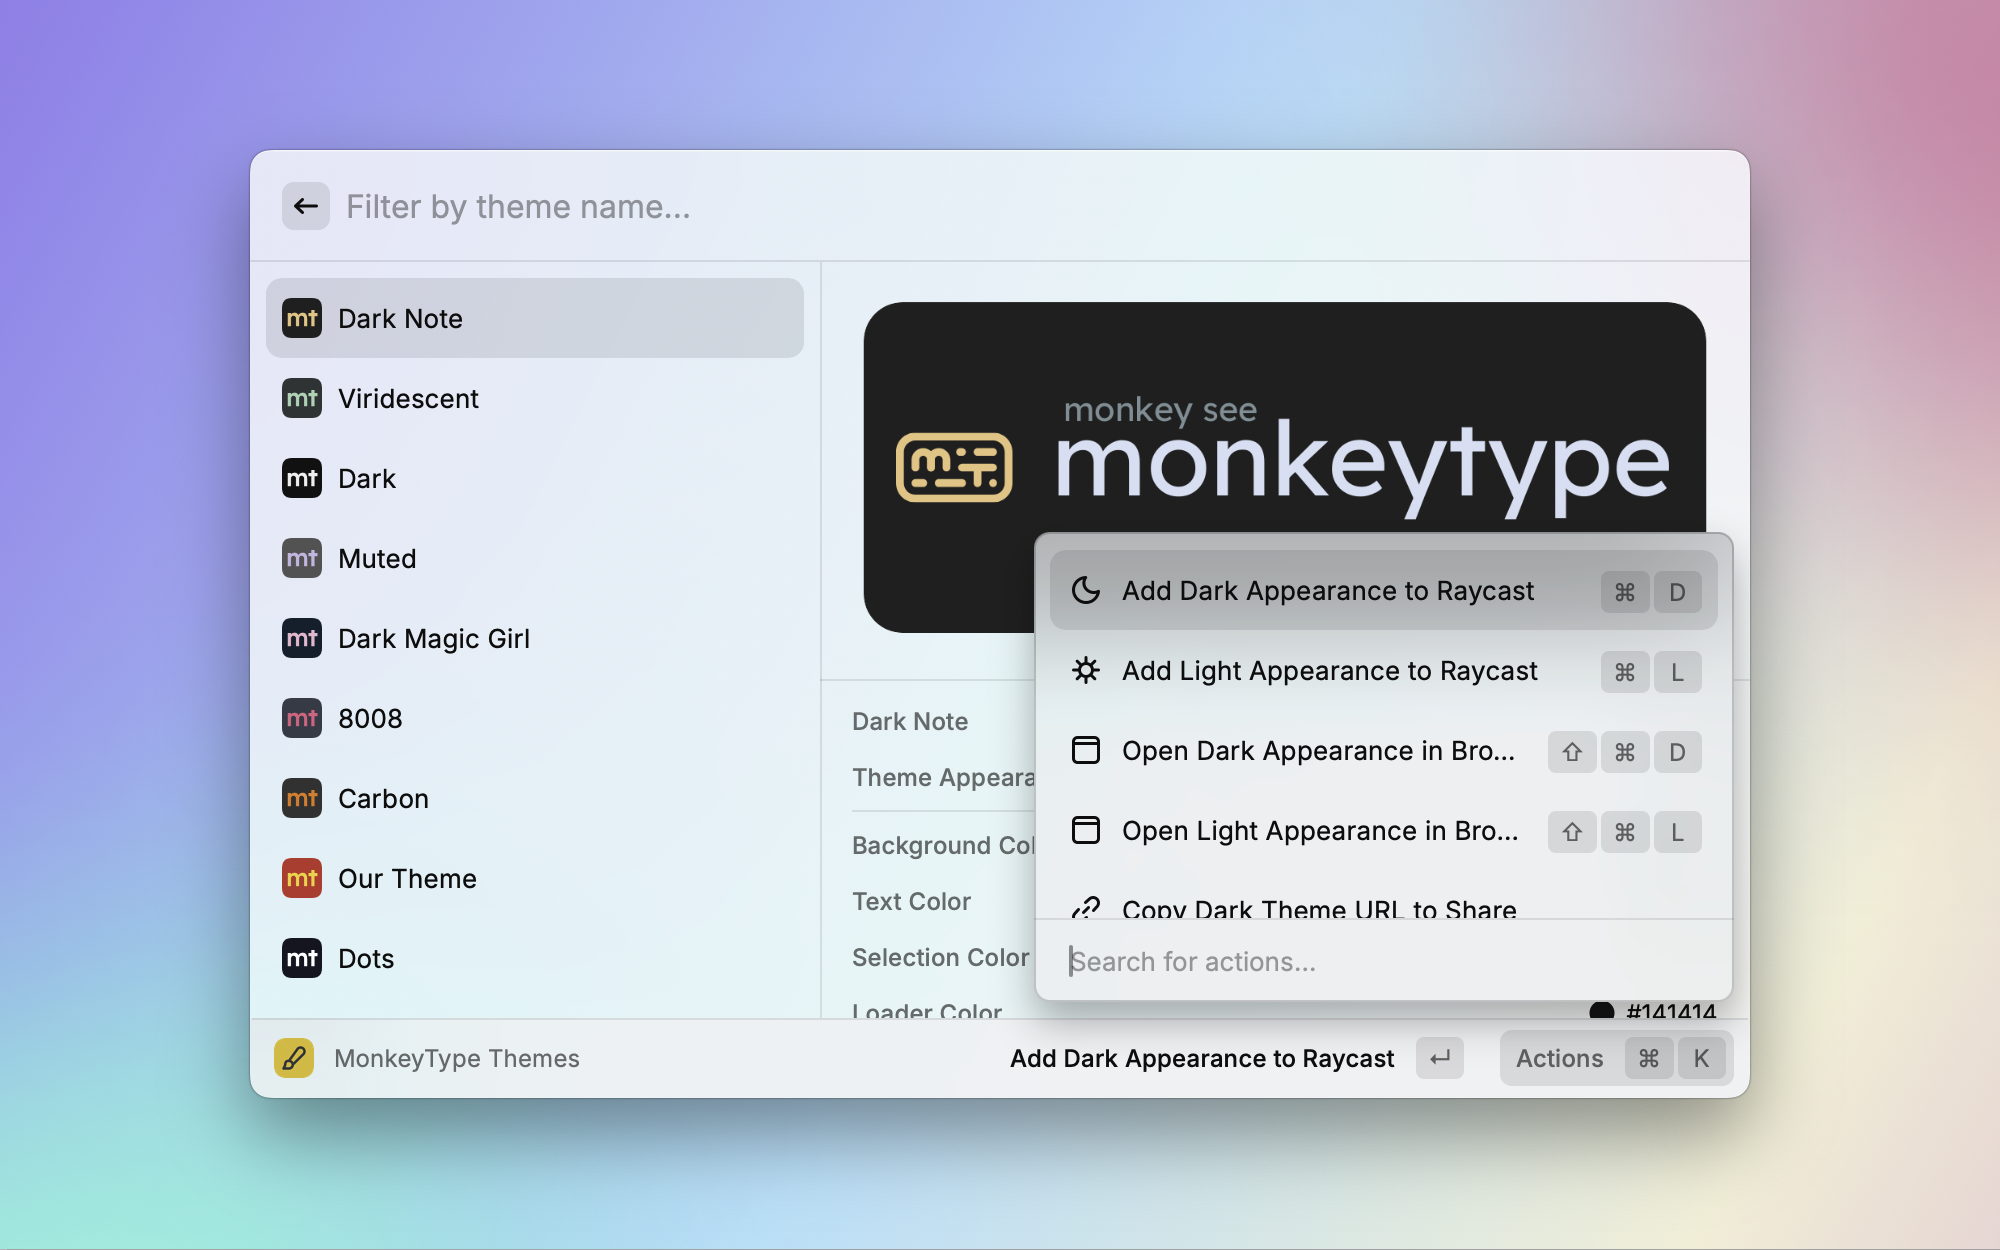Select the Dark Magic Girl theme icon

(x=302, y=638)
